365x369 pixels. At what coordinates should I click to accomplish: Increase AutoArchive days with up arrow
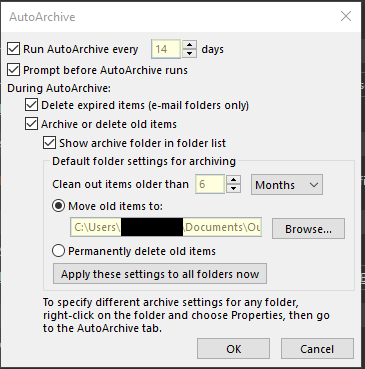click(x=189, y=45)
